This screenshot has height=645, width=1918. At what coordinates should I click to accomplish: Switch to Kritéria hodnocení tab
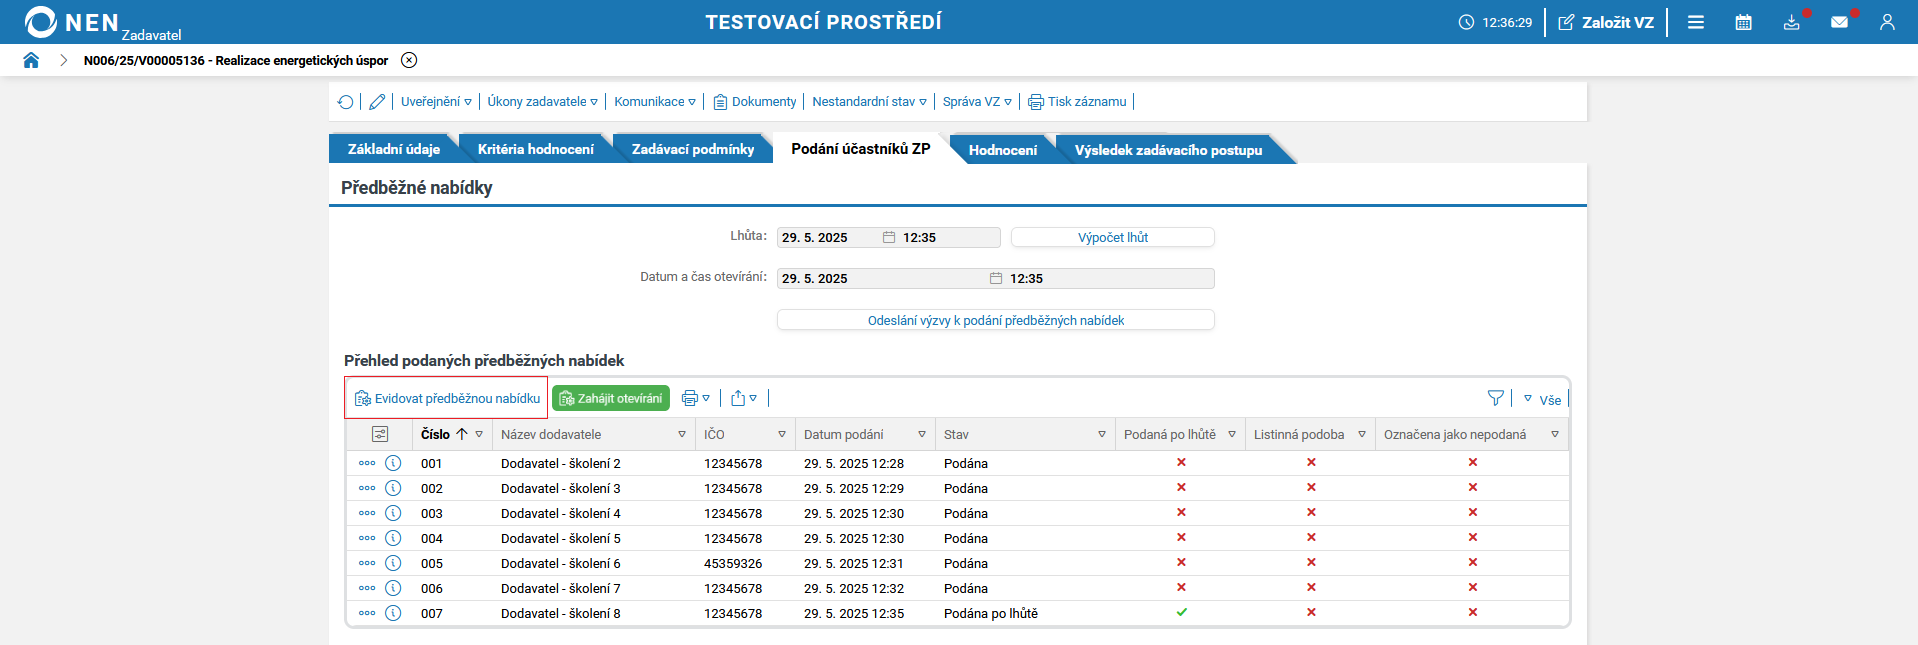[535, 149]
